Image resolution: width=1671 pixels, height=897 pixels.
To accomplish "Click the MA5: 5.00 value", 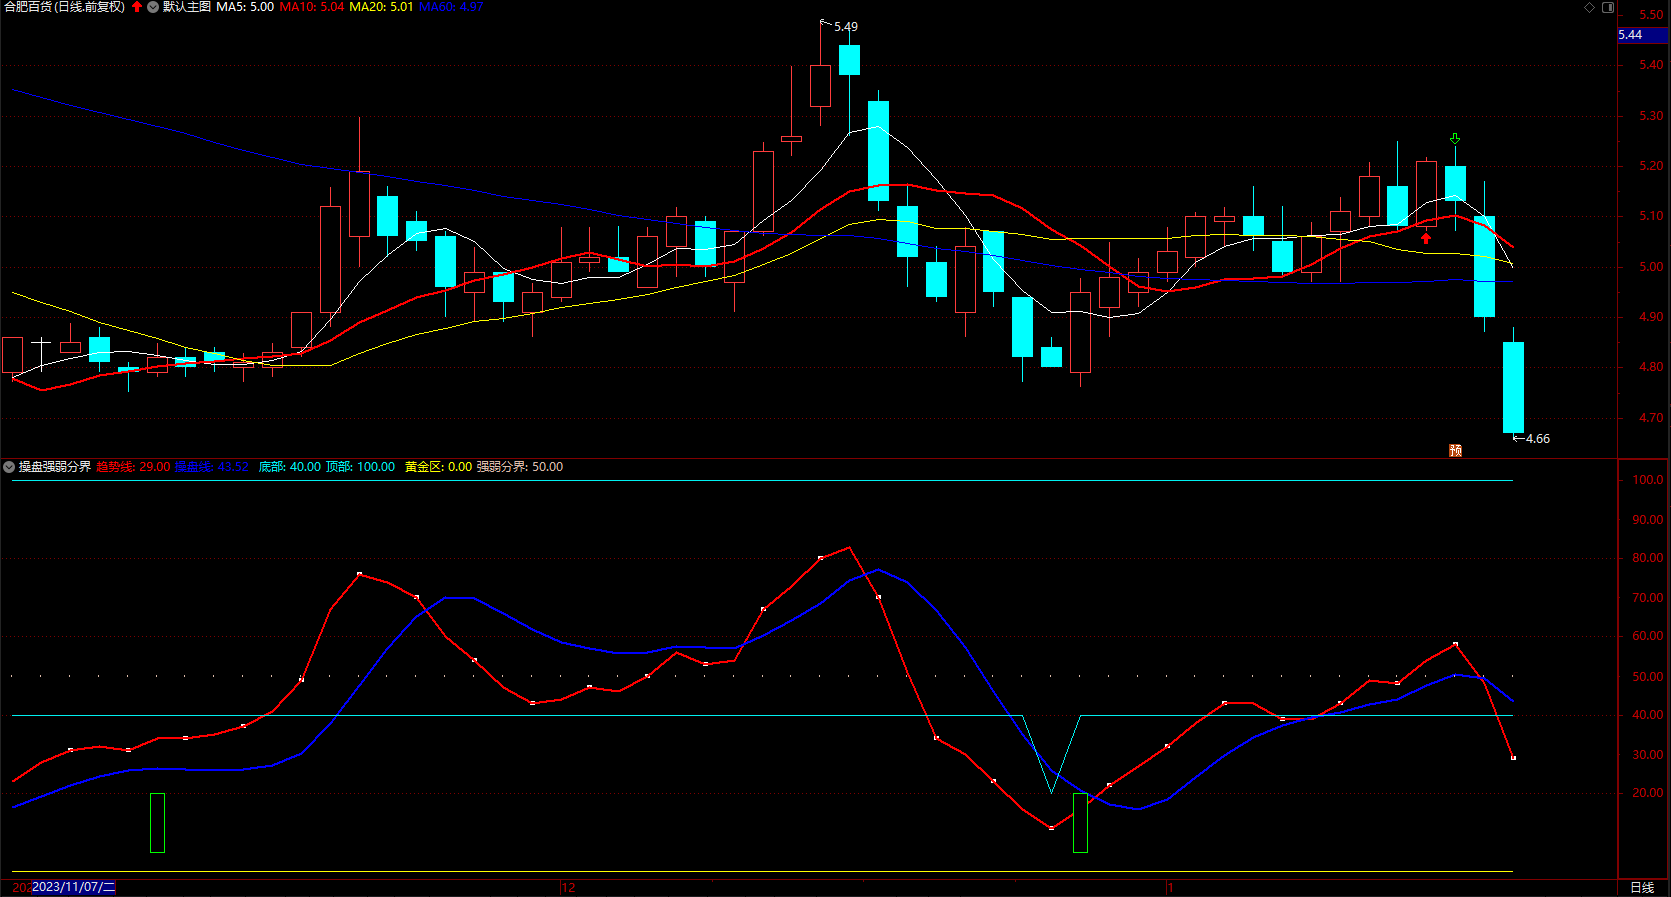I will [x=245, y=7].
